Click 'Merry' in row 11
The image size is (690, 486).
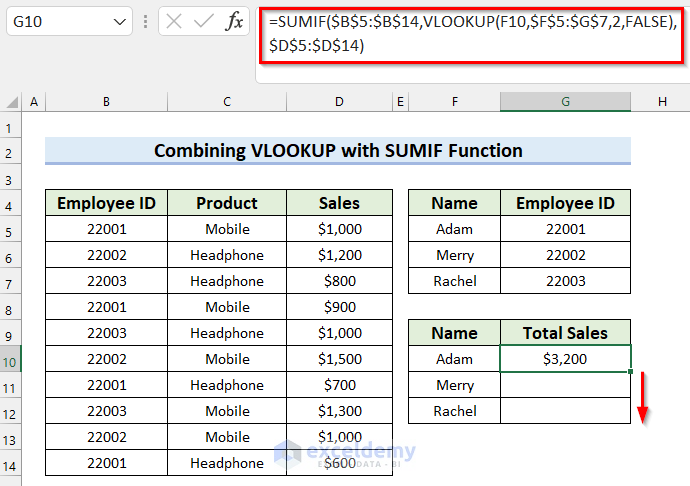[x=455, y=385]
